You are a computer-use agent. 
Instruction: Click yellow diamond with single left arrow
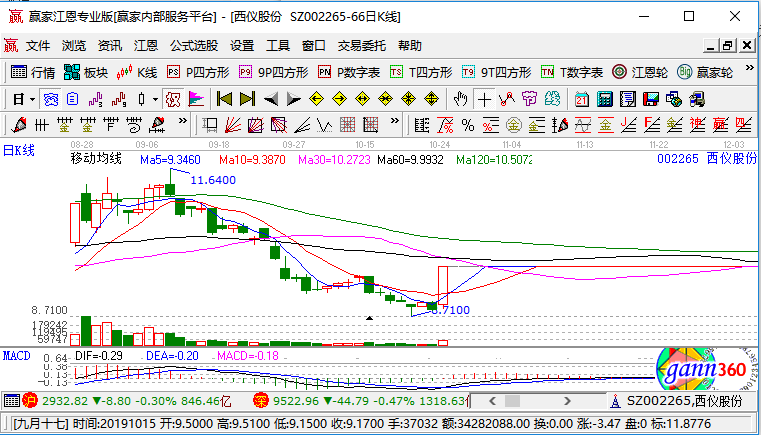click(316, 100)
